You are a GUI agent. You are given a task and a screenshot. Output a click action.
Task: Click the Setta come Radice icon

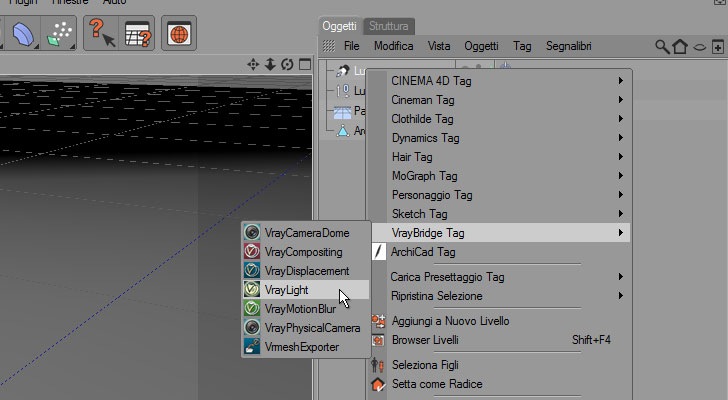[378, 384]
